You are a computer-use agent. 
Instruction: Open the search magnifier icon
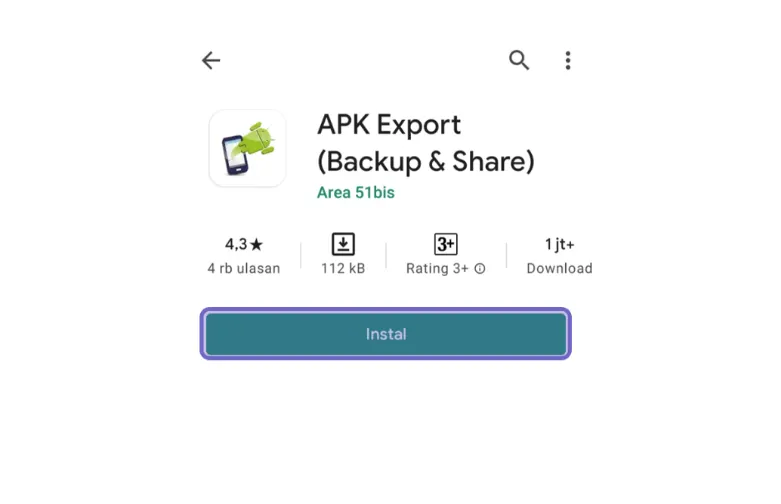(x=519, y=60)
